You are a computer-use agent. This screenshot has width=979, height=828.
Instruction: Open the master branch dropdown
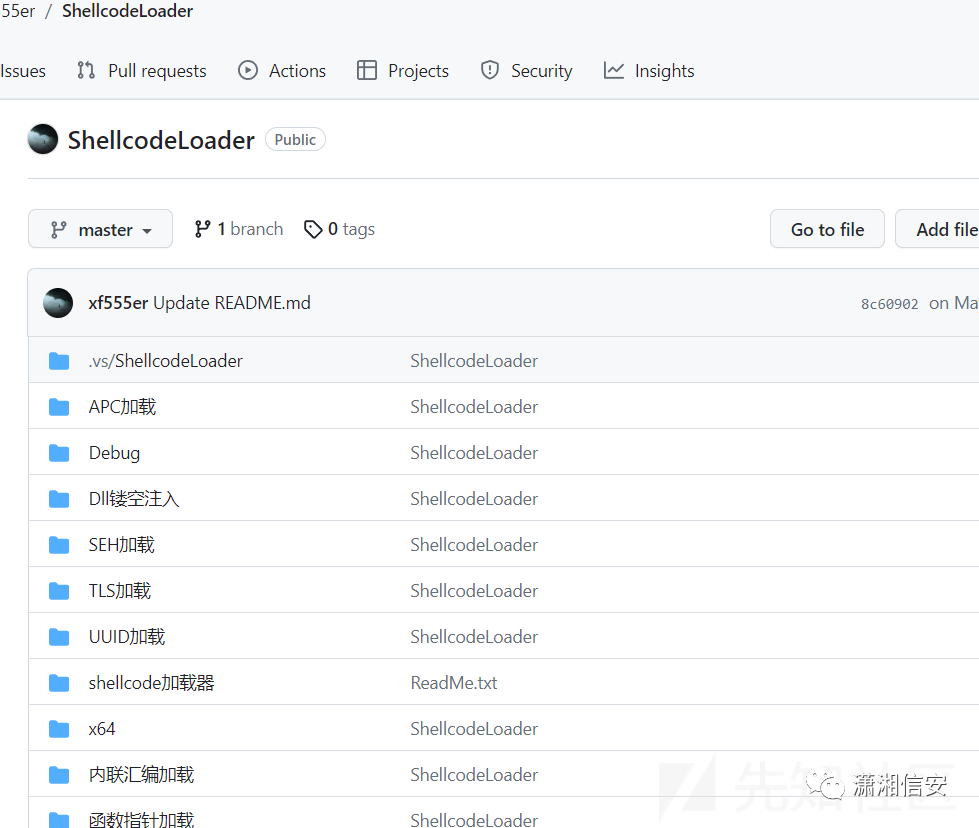[x=101, y=229]
